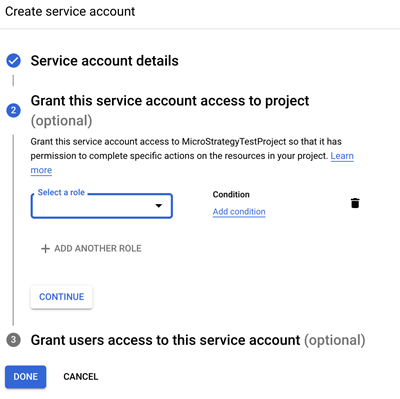
Task: Click the blue DONE button
Action: pyautogui.click(x=26, y=377)
